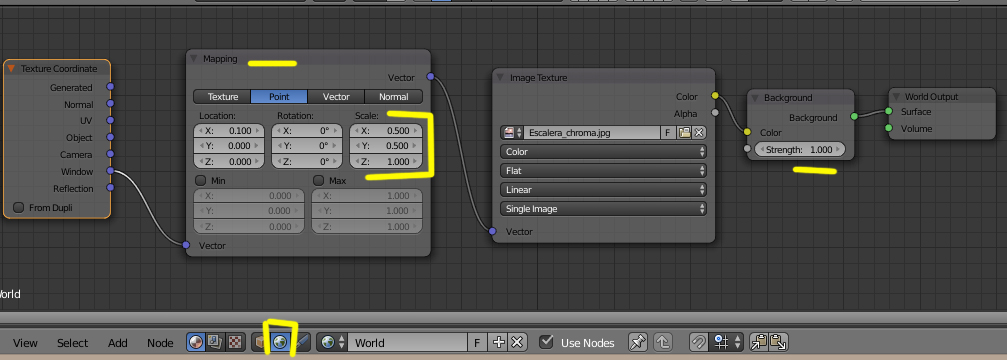Collapse the World Output node
This screenshot has height=360, width=1007.
[x=896, y=96]
